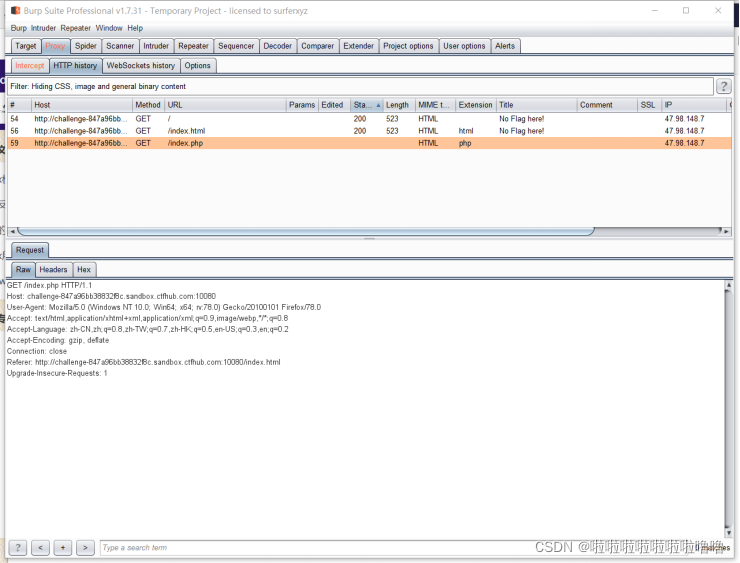
Task: Open the User options tab
Action: coord(464,46)
